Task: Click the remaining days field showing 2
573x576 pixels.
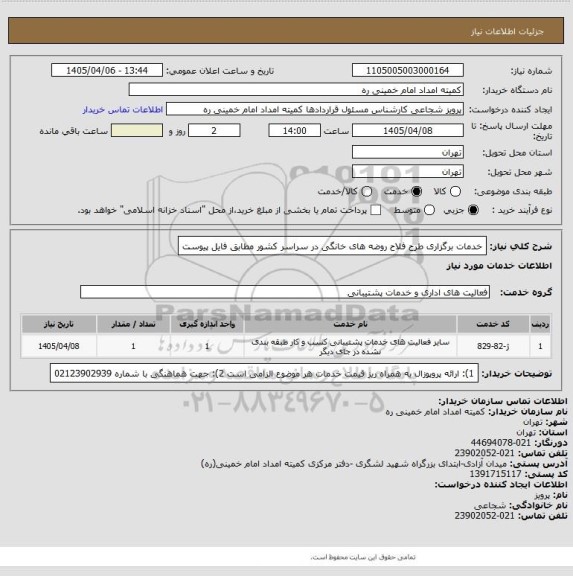Action: (214, 131)
